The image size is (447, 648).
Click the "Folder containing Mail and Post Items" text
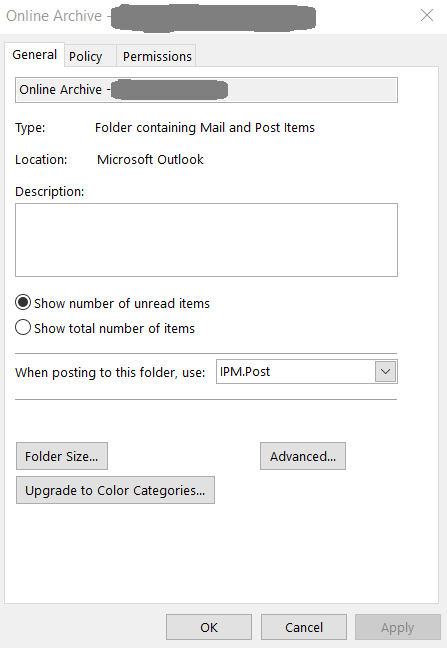[x=205, y=128]
